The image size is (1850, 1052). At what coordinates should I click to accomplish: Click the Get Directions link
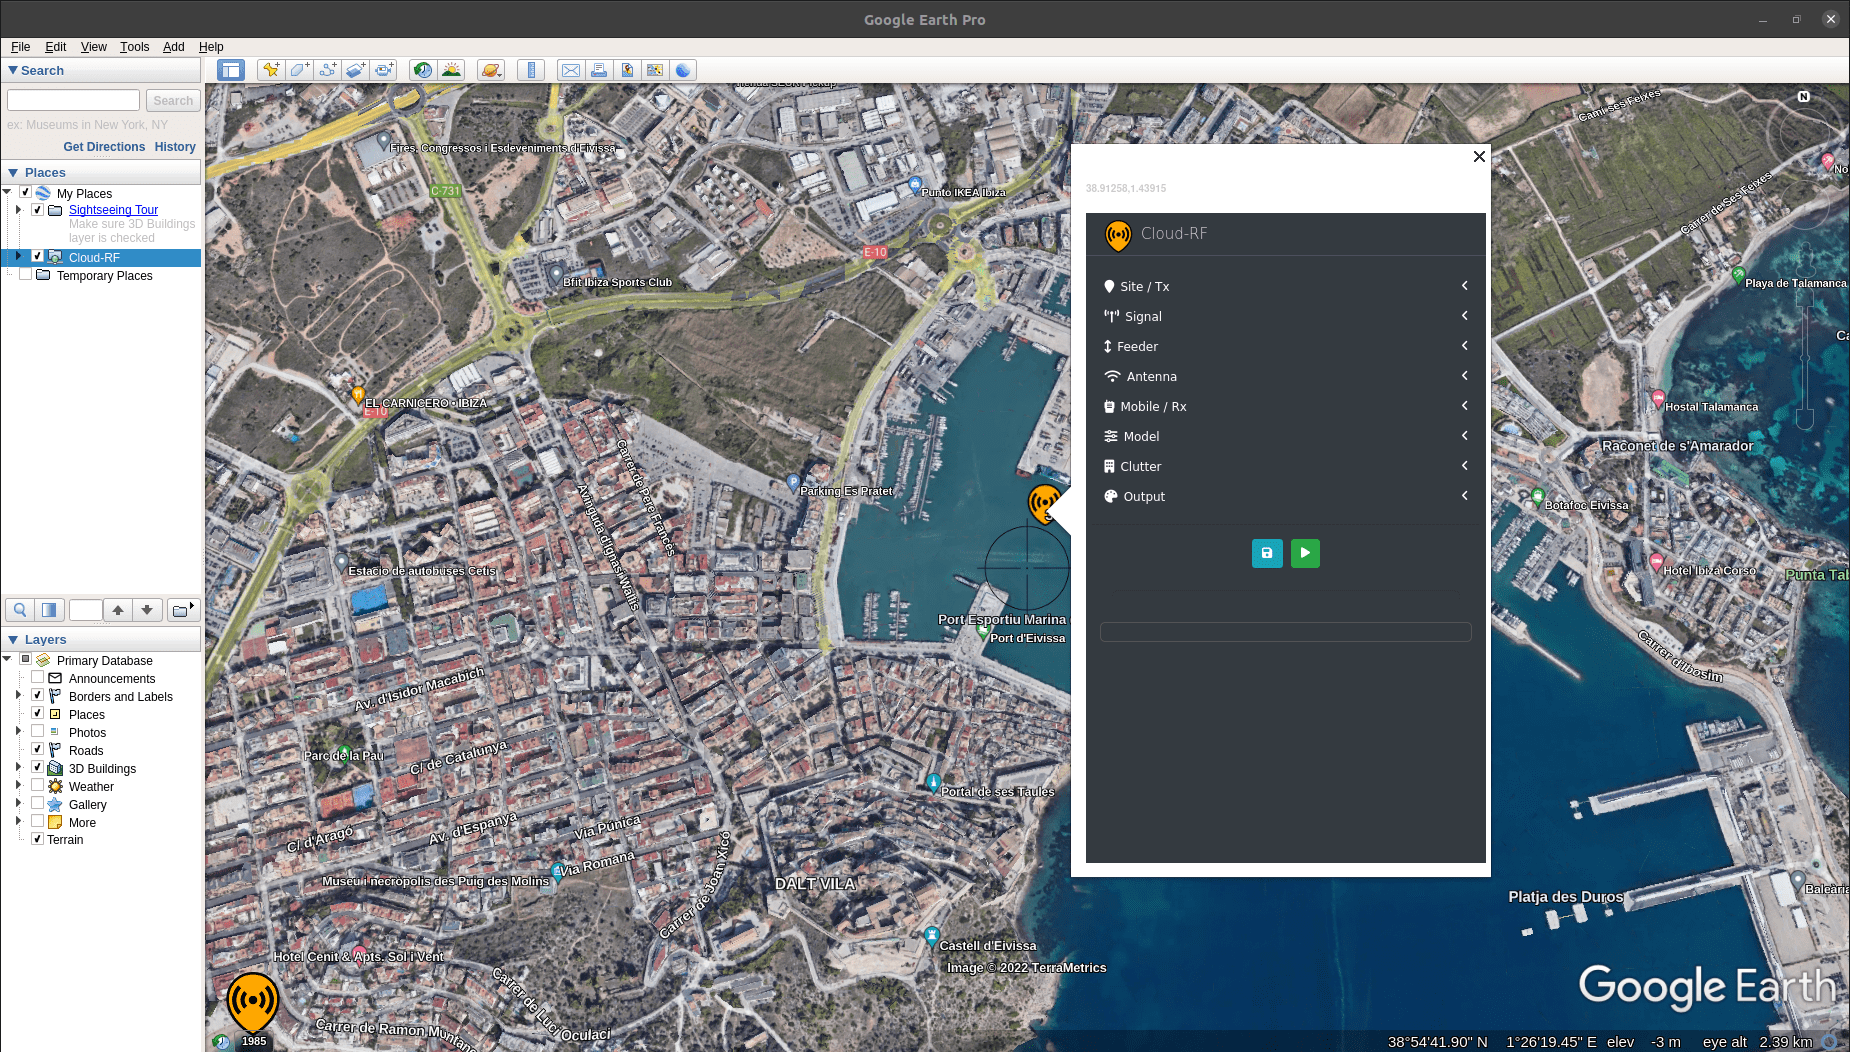pos(104,147)
